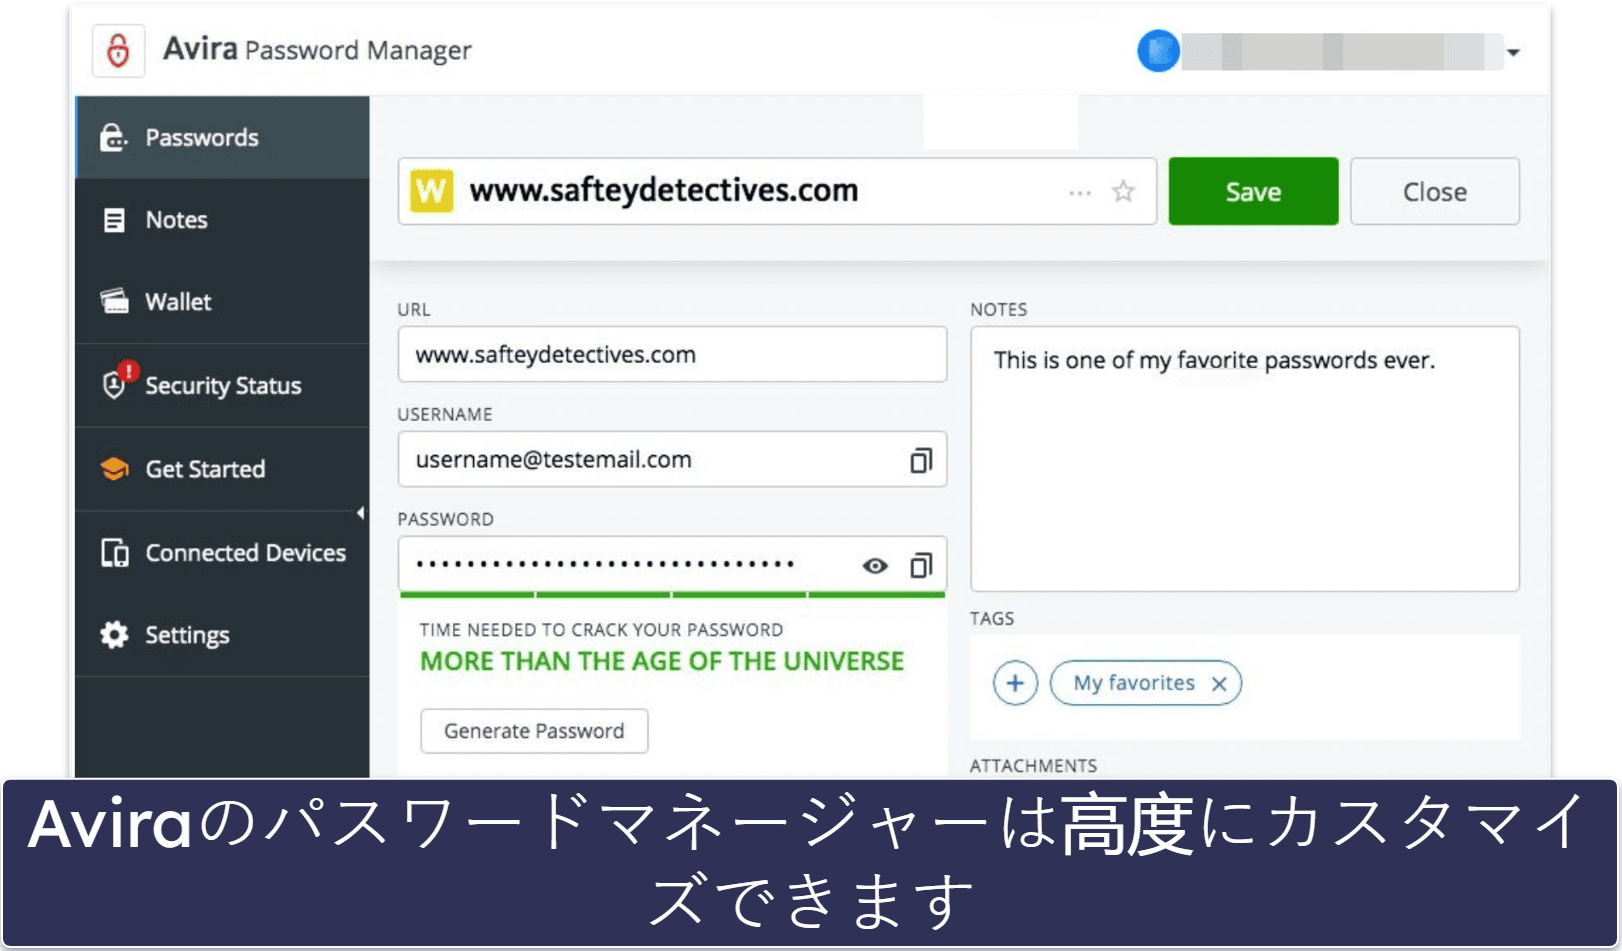Click the ATTACHMENTS section label

pos(1033,766)
